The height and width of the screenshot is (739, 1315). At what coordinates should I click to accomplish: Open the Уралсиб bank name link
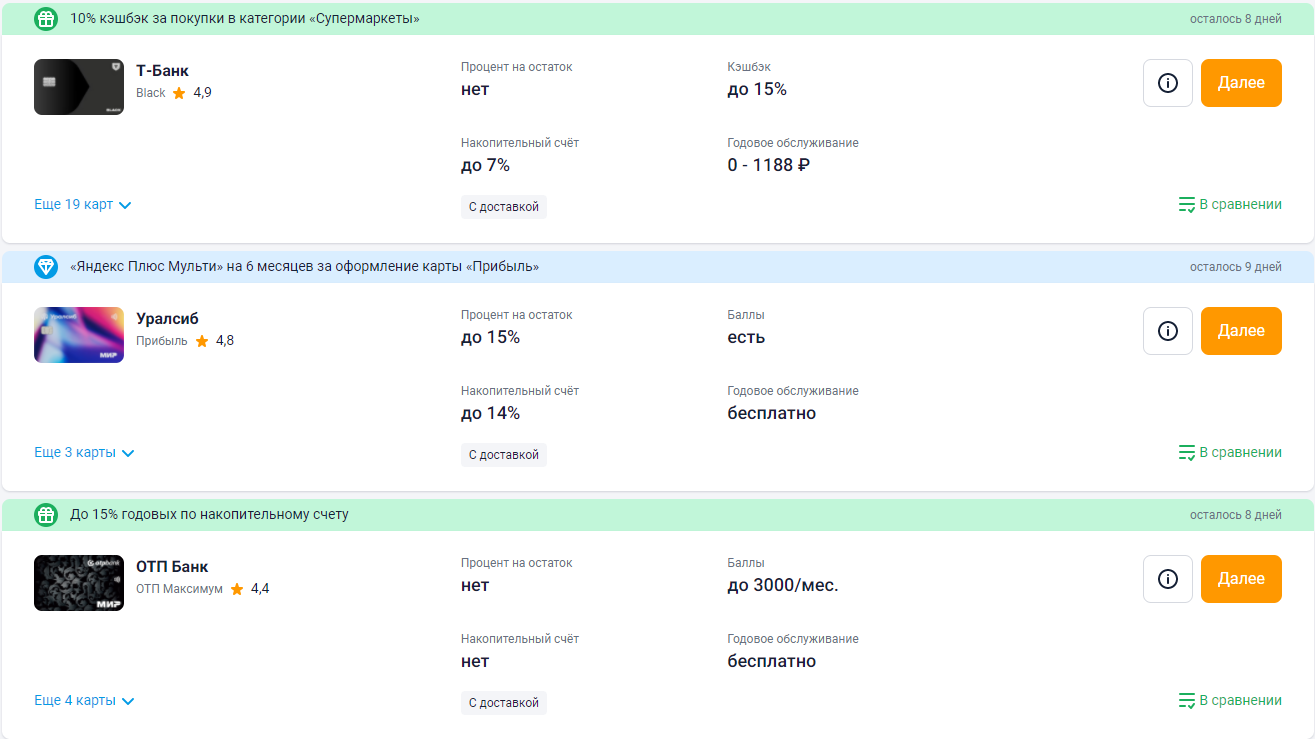point(167,319)
